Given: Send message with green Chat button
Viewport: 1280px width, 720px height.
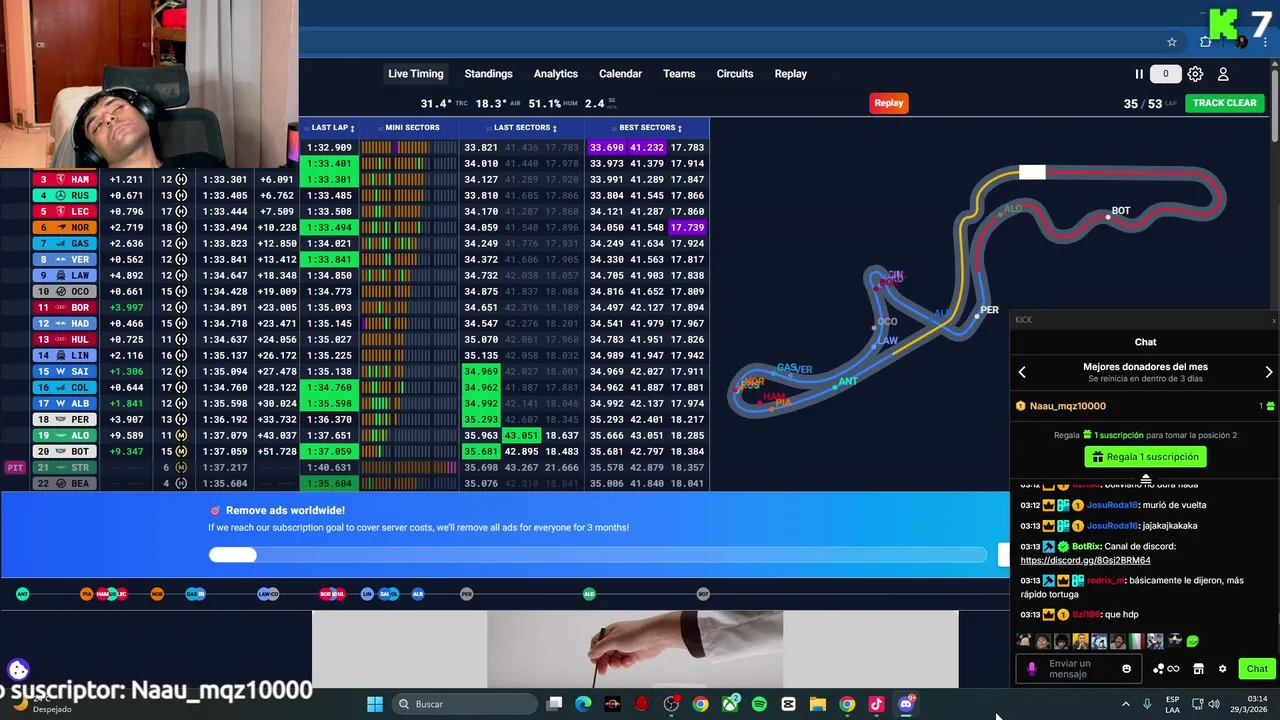Looking at the screenshot, I should tap(1256, 669).
